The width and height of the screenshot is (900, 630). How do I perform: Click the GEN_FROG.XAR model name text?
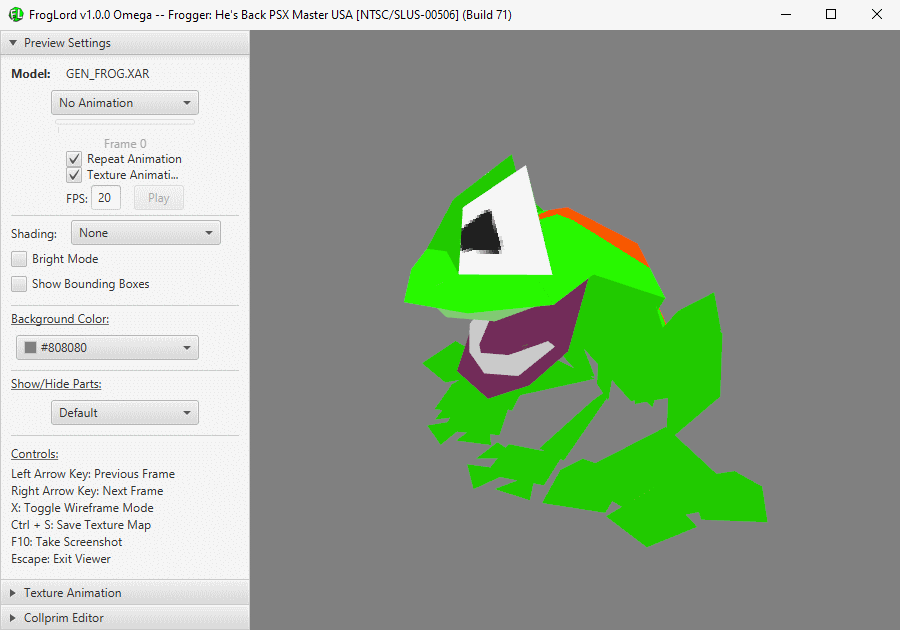(107, 74)
